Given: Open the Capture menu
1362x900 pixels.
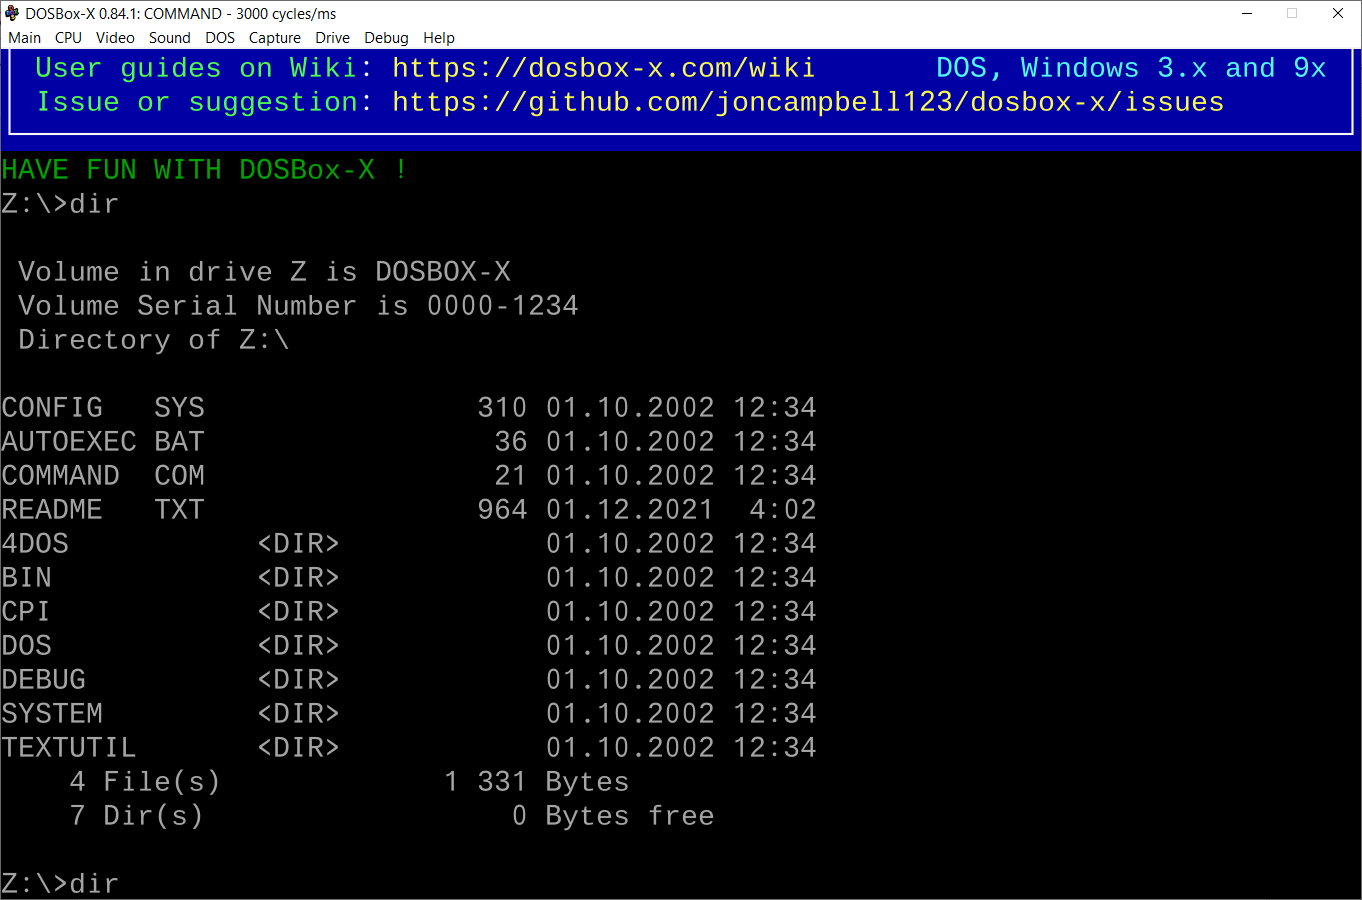Looking at the screenshot, I should (274, 37).
